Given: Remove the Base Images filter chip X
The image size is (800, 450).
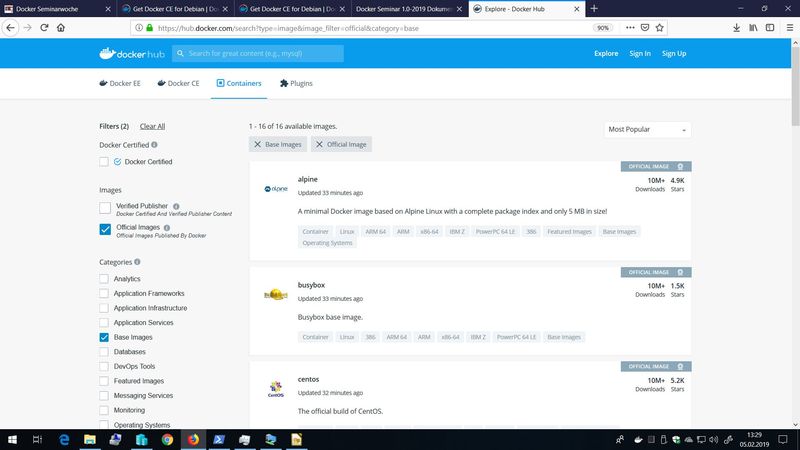Looking at the screenshot, I should (258, 144).
